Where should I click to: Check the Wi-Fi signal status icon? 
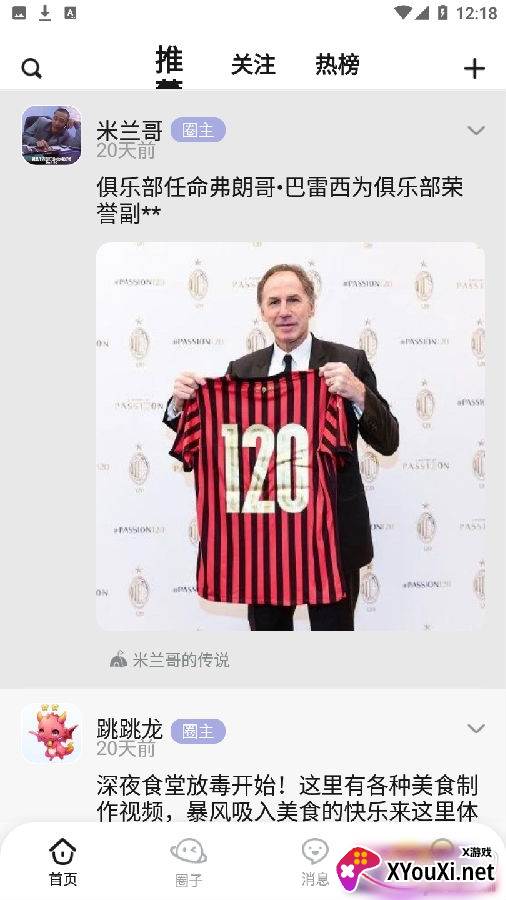(x=403, y=13)
